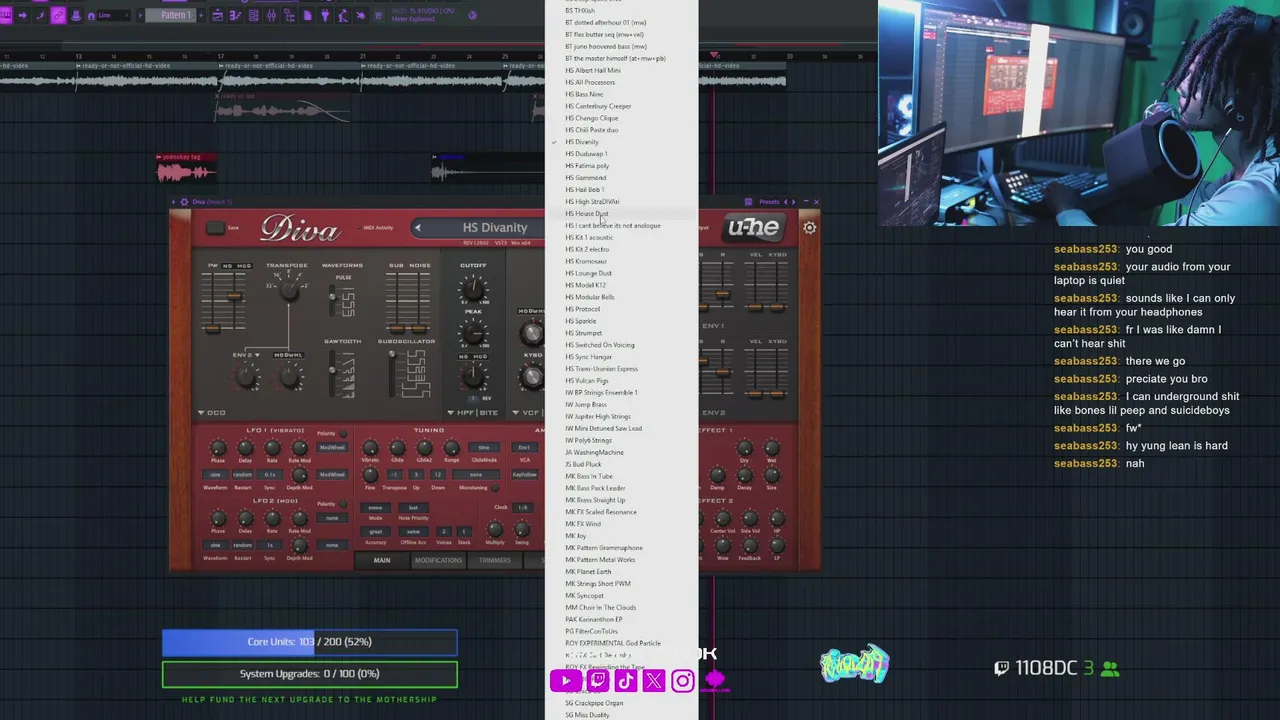Image resolution: width=1280 pixels, height=720 pixels.
Task: Switch to the MAIN tab
Action: tap(382, 560)
